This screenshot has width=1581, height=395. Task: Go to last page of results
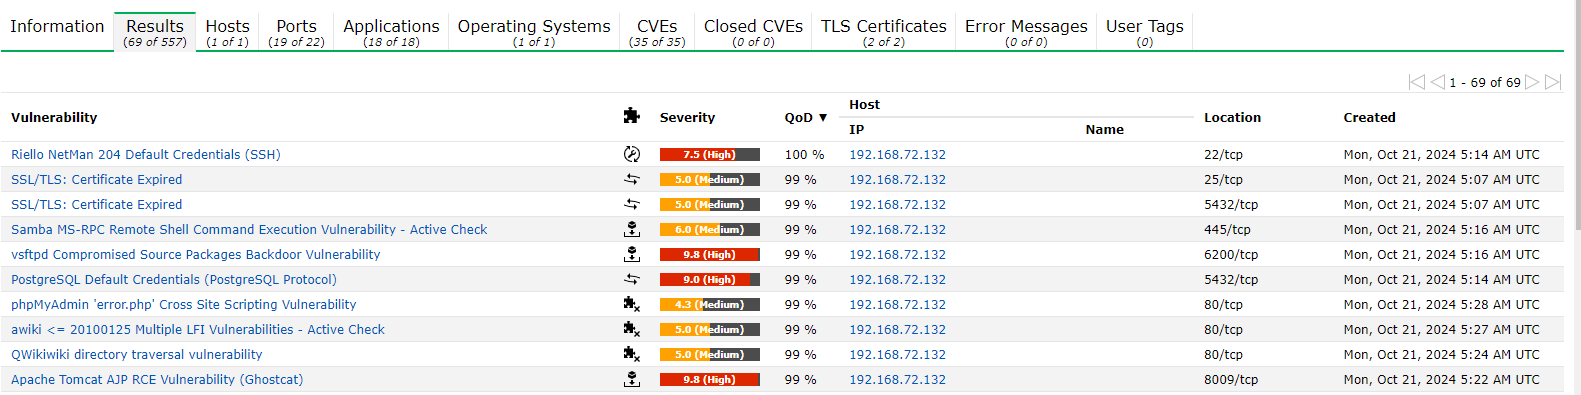pyautogui.click(x=1553, y=82)
